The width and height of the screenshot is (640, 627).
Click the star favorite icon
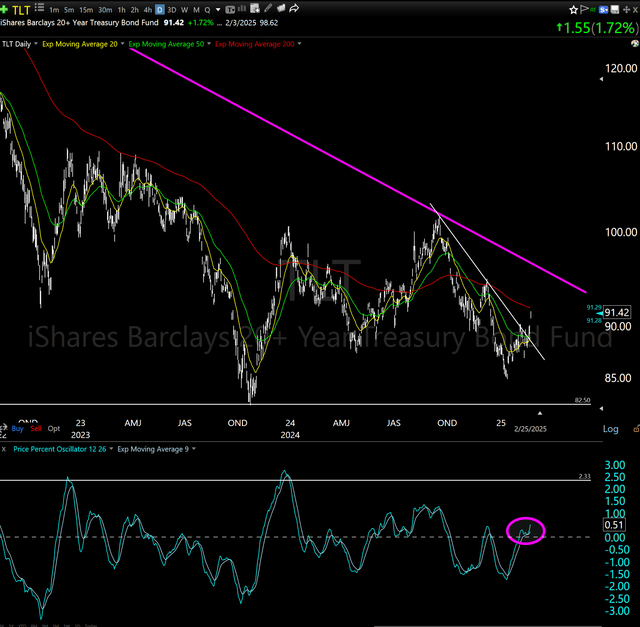[573, 9]
